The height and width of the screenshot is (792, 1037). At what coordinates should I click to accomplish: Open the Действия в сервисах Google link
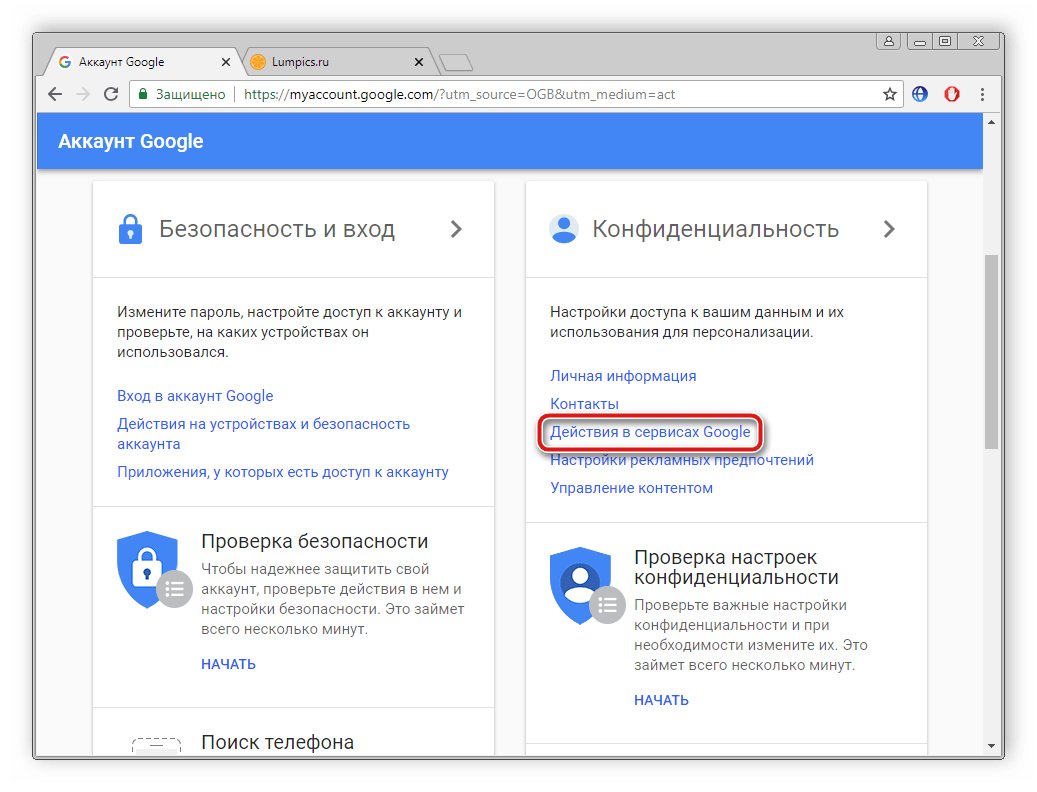(650, 432)
